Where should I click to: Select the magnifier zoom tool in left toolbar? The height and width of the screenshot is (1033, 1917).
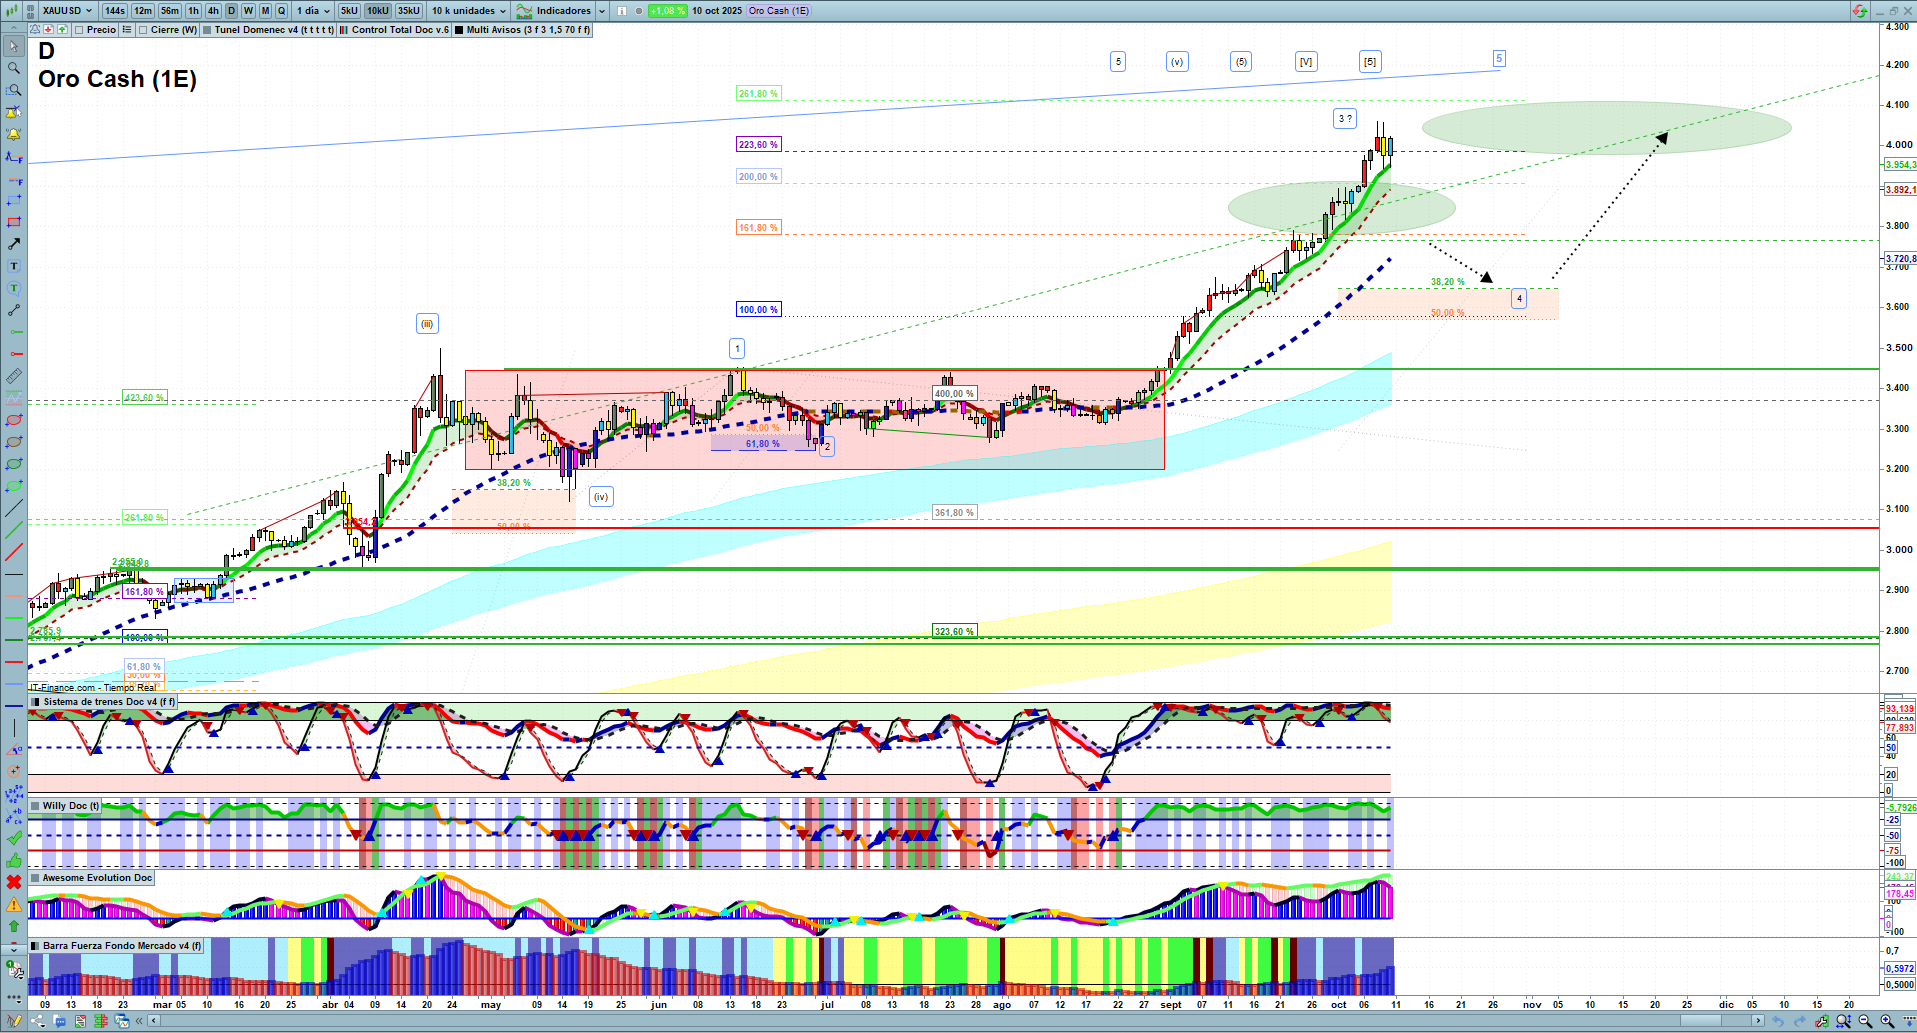point(14,68)
